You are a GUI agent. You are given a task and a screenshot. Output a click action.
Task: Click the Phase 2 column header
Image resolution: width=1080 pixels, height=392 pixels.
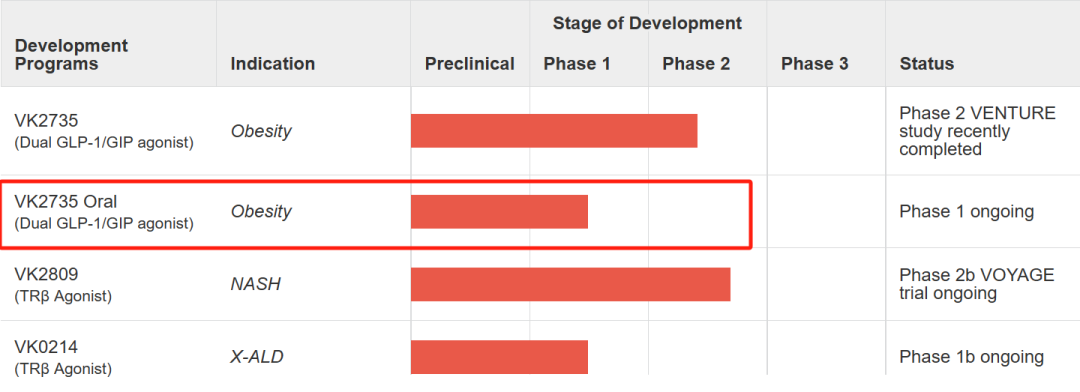click(x=696, y=64)
